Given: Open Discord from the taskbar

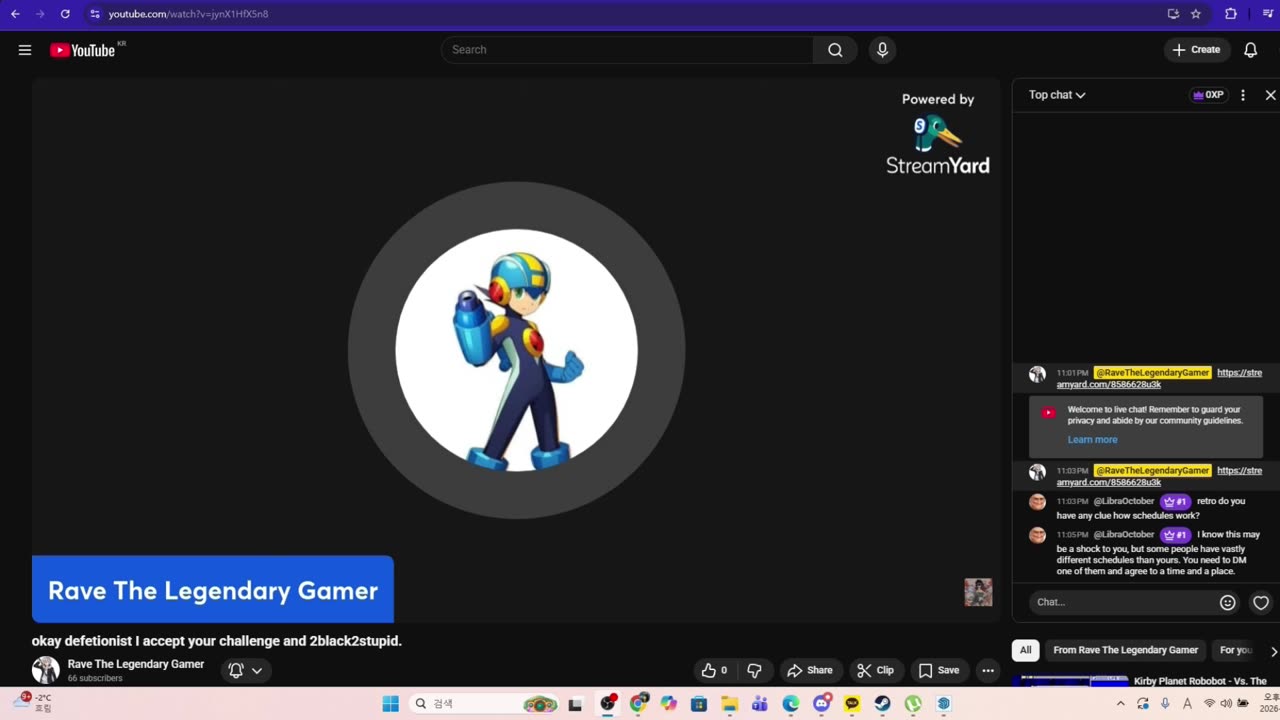Looking at the screenshot, I should pos(822,704).
